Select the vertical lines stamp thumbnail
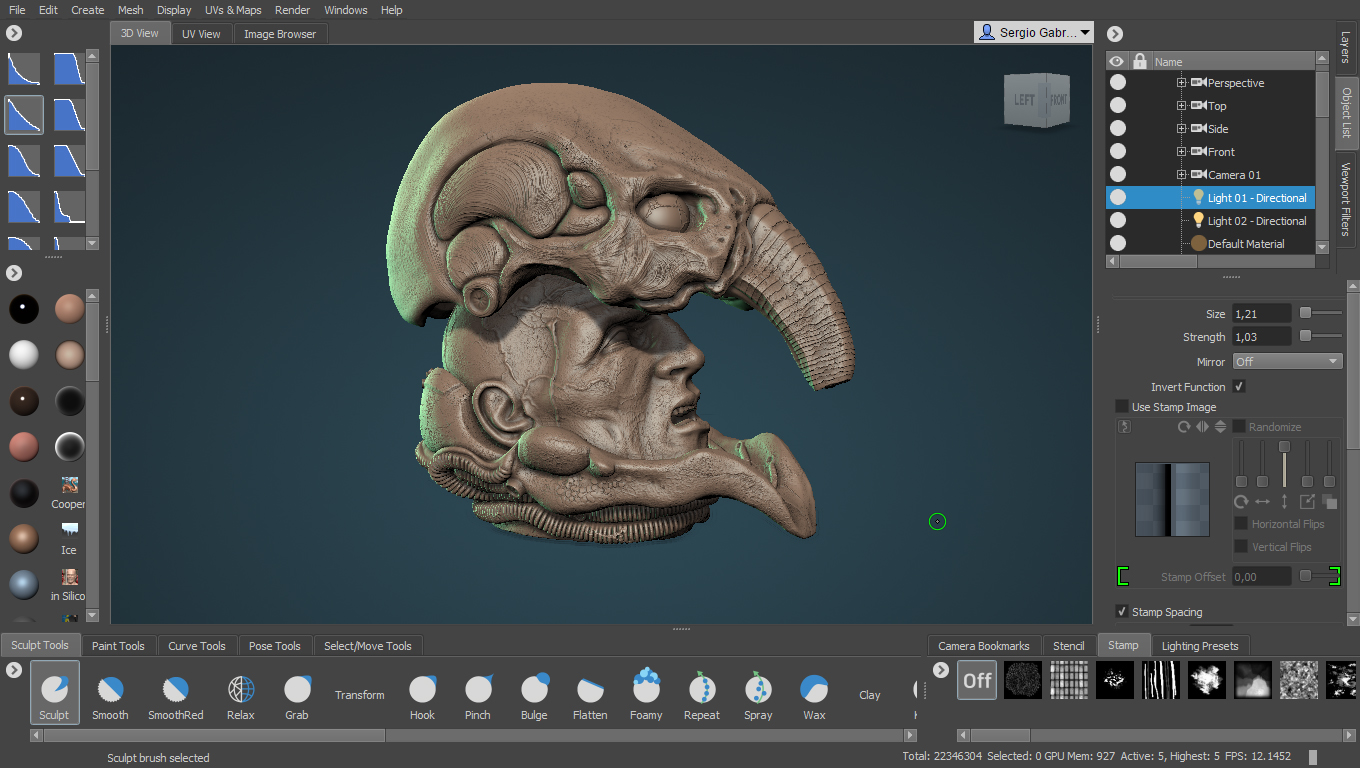The width and height of the screenshot is (1360, 768). pyautogui.click(x=1160, y=680)
